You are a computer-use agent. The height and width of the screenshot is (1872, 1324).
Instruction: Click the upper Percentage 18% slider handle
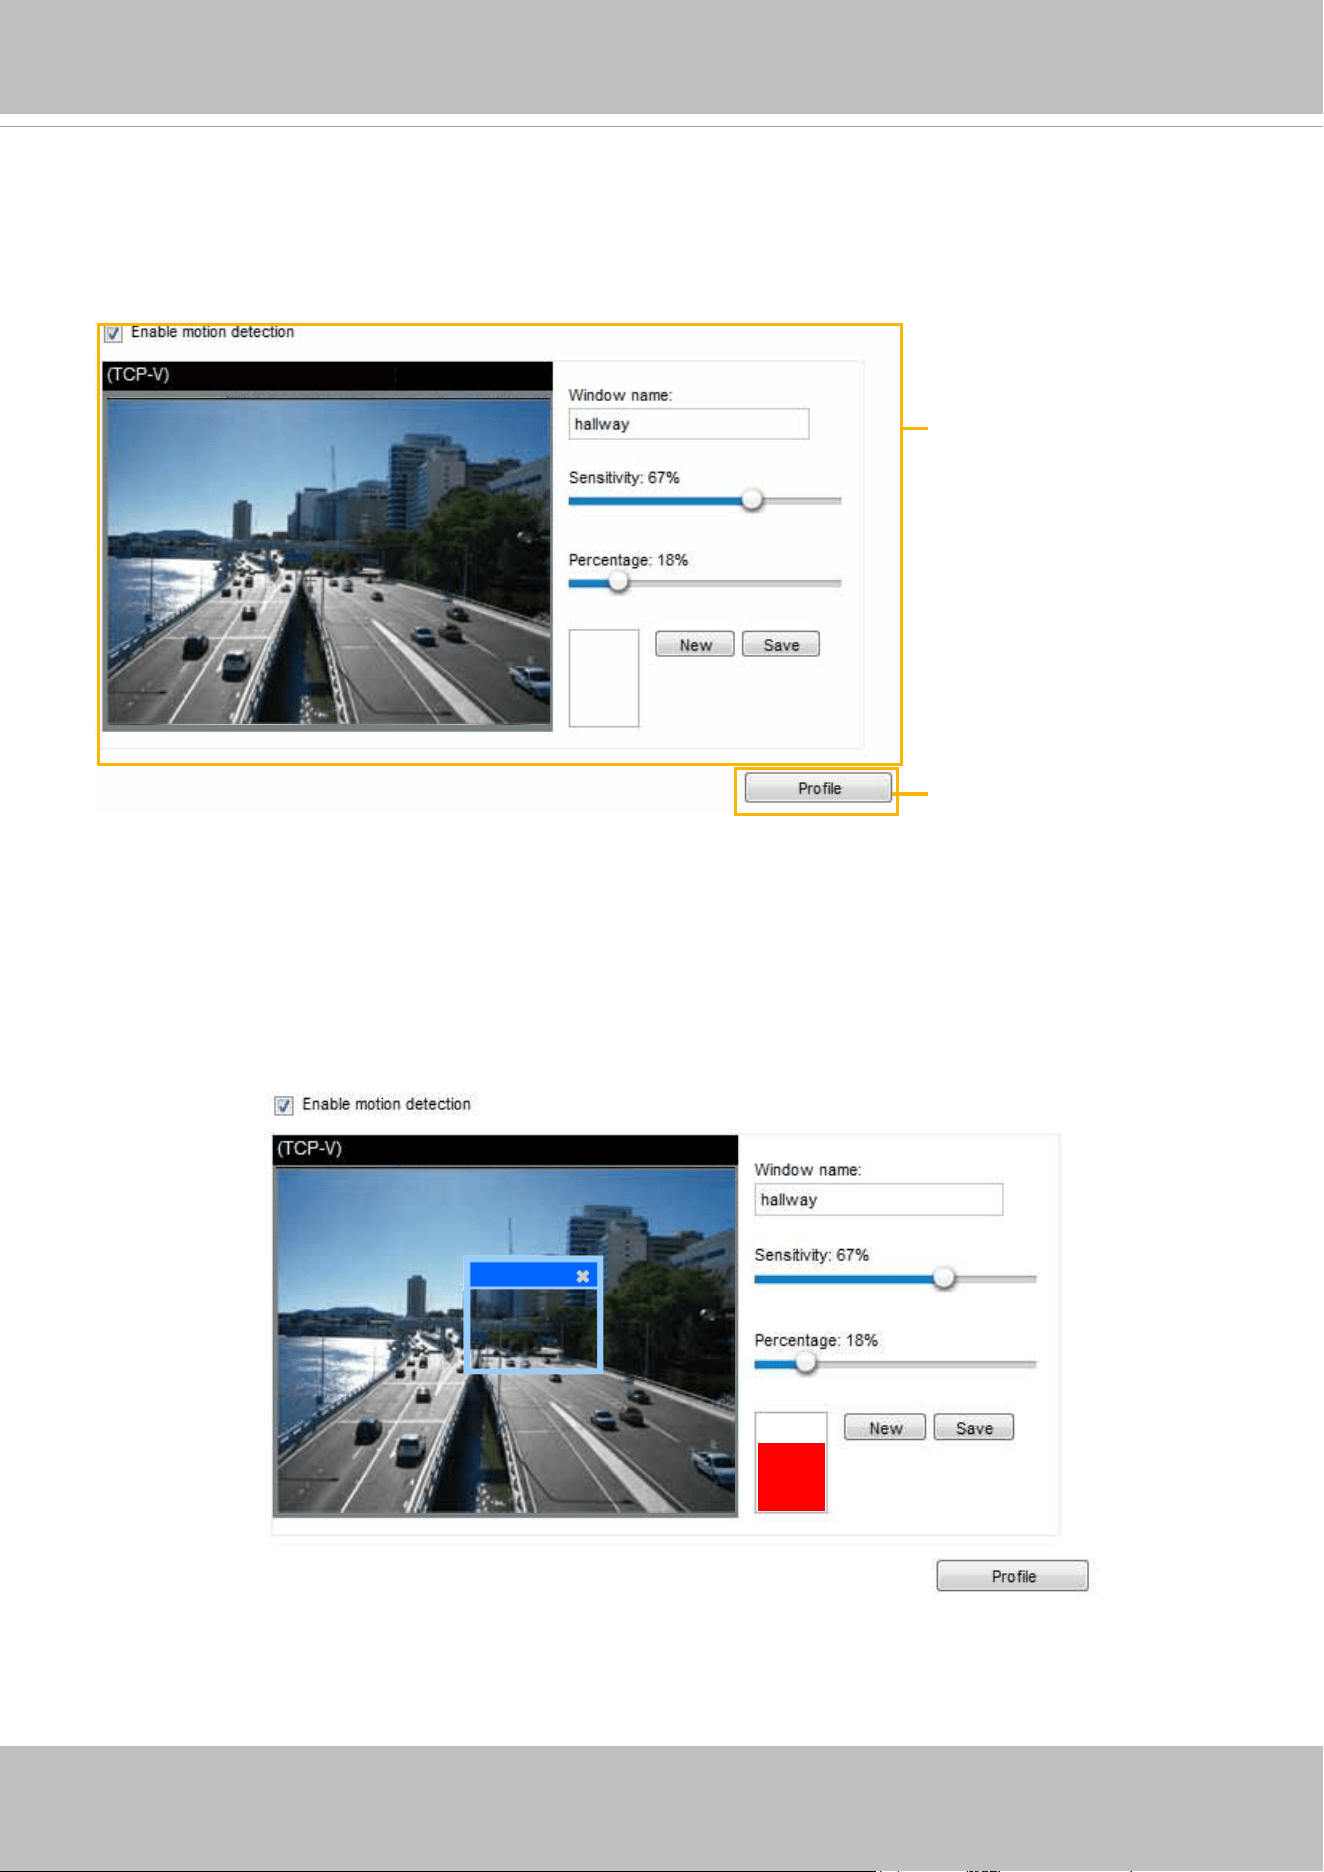619,582
